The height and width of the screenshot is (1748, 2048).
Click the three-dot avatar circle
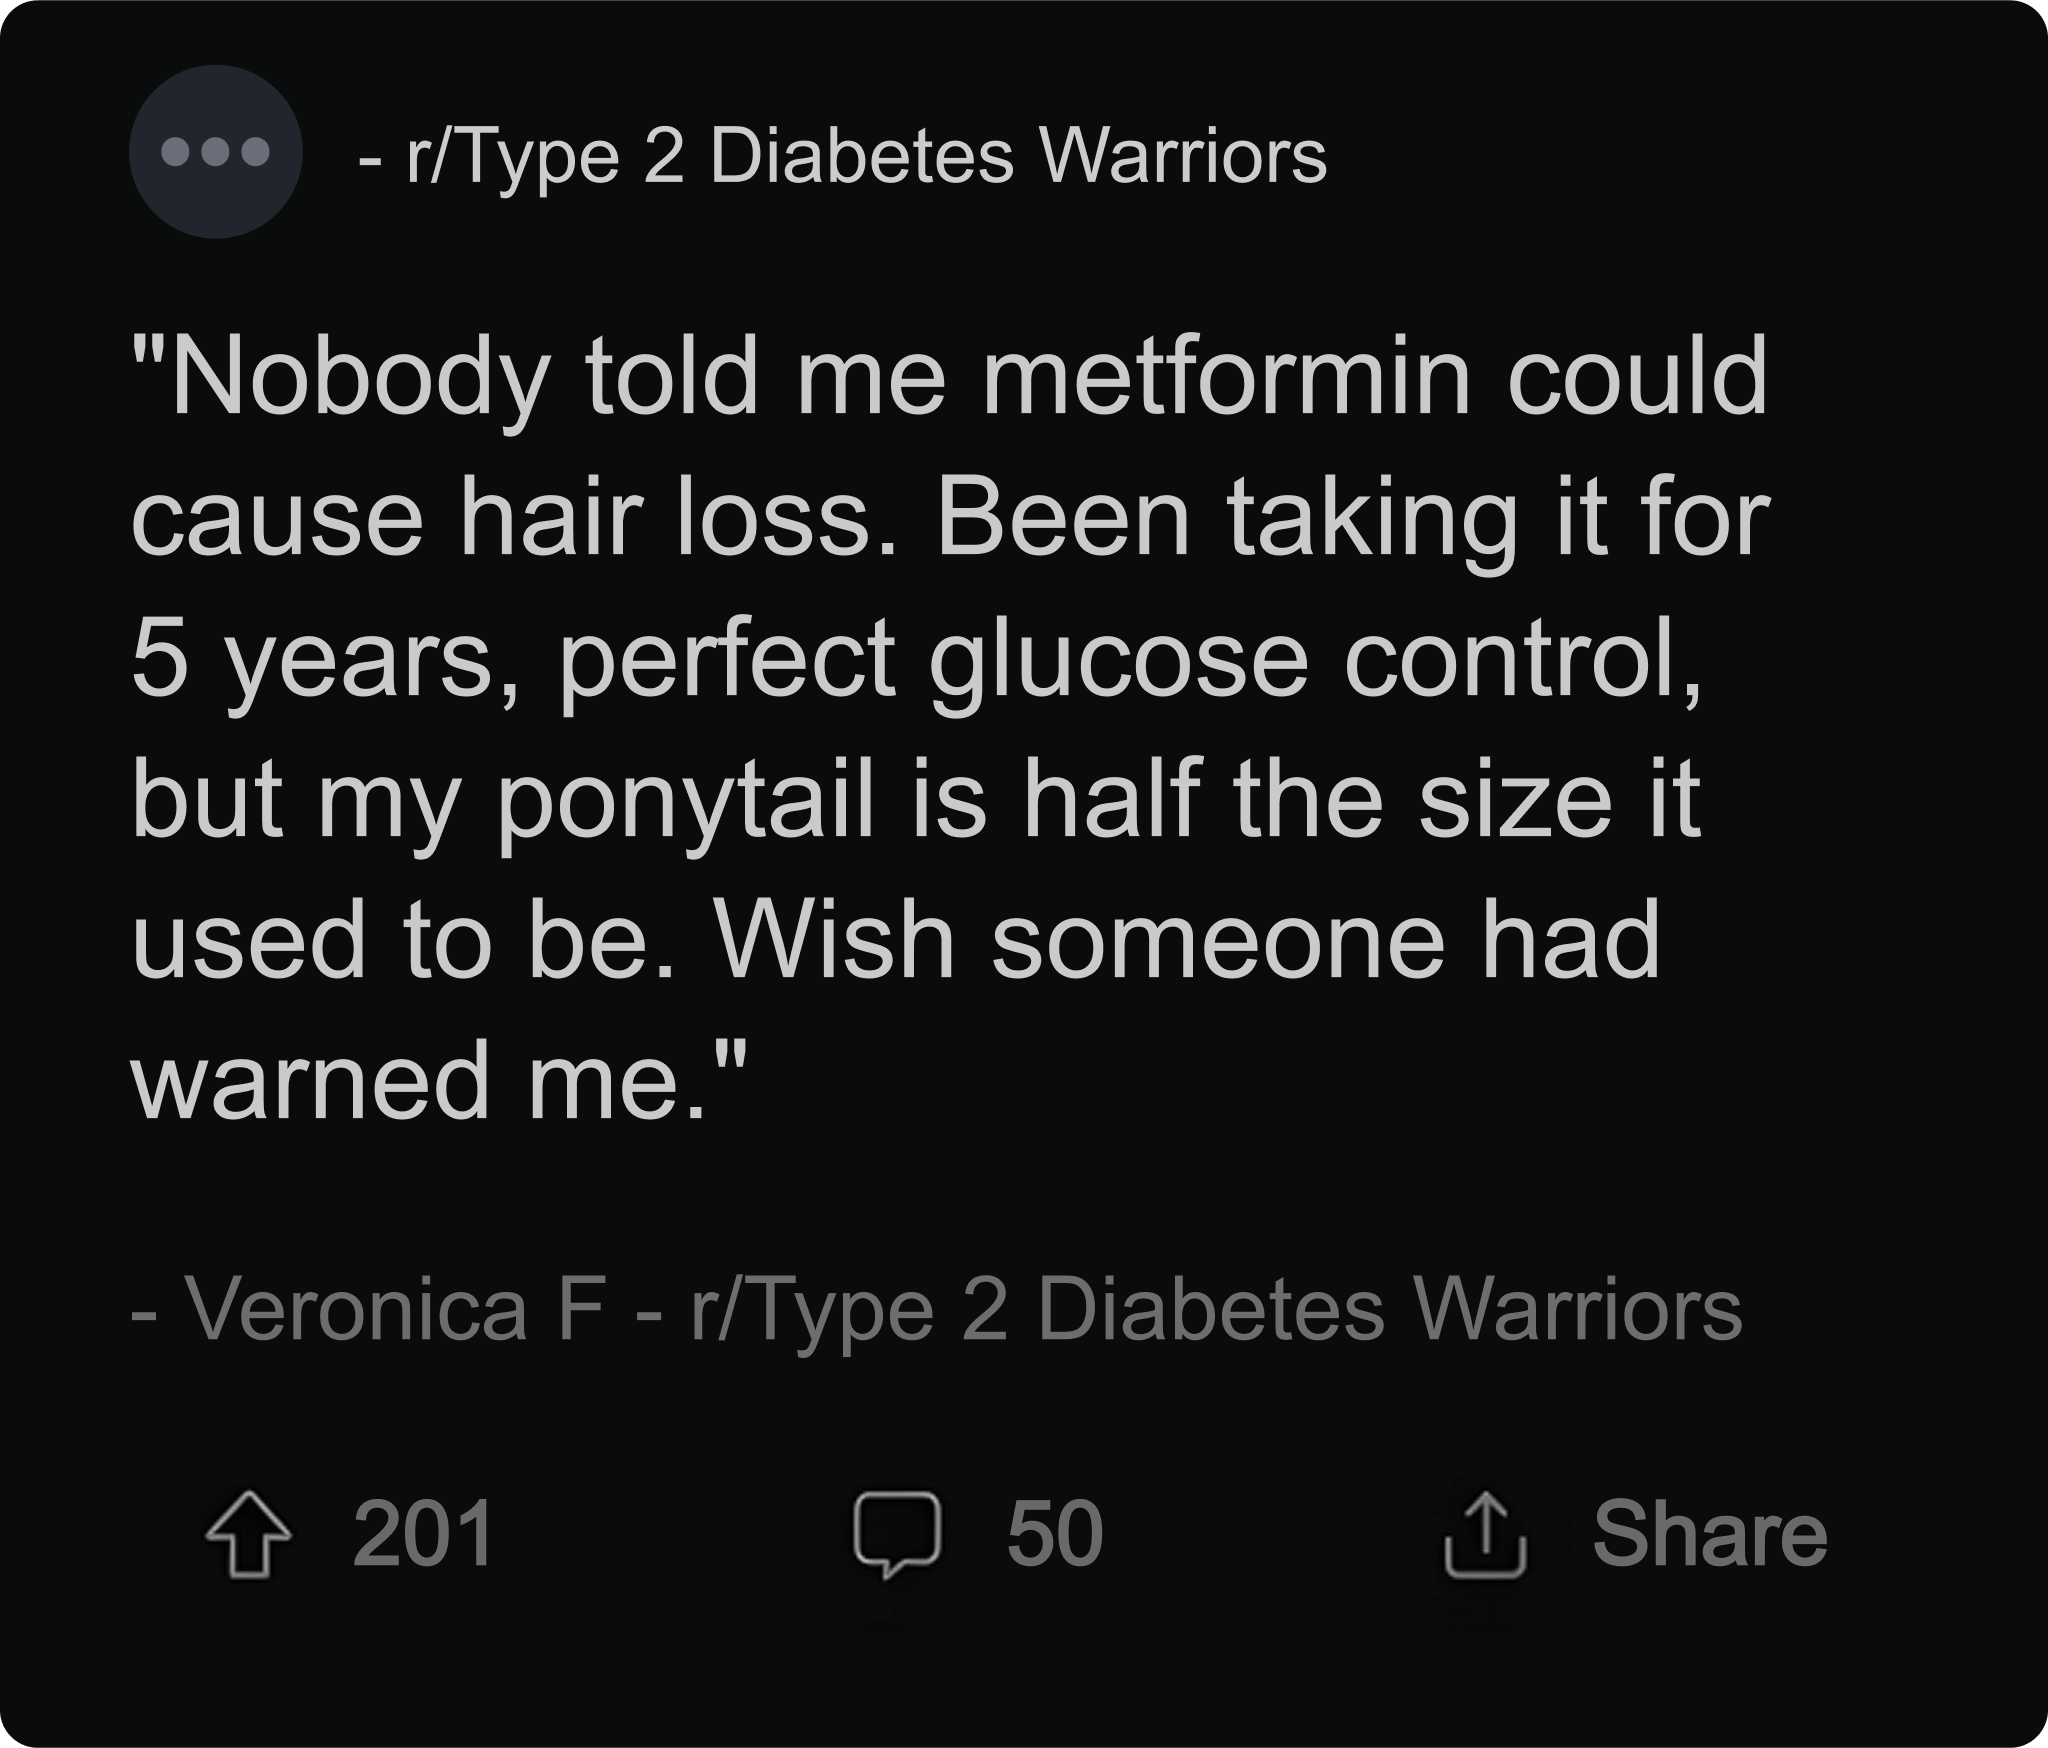pos(216,152)
